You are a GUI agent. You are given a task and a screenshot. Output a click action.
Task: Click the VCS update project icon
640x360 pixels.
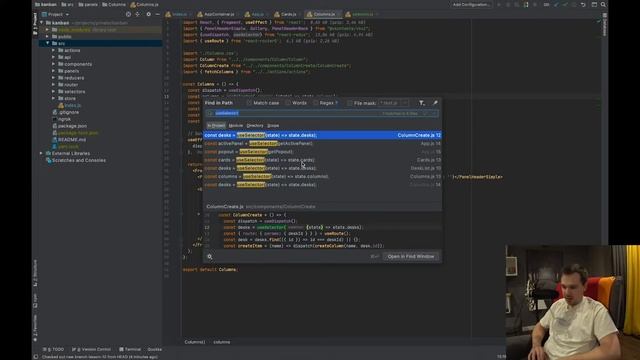pyautogui.click(x=556, y=4)
